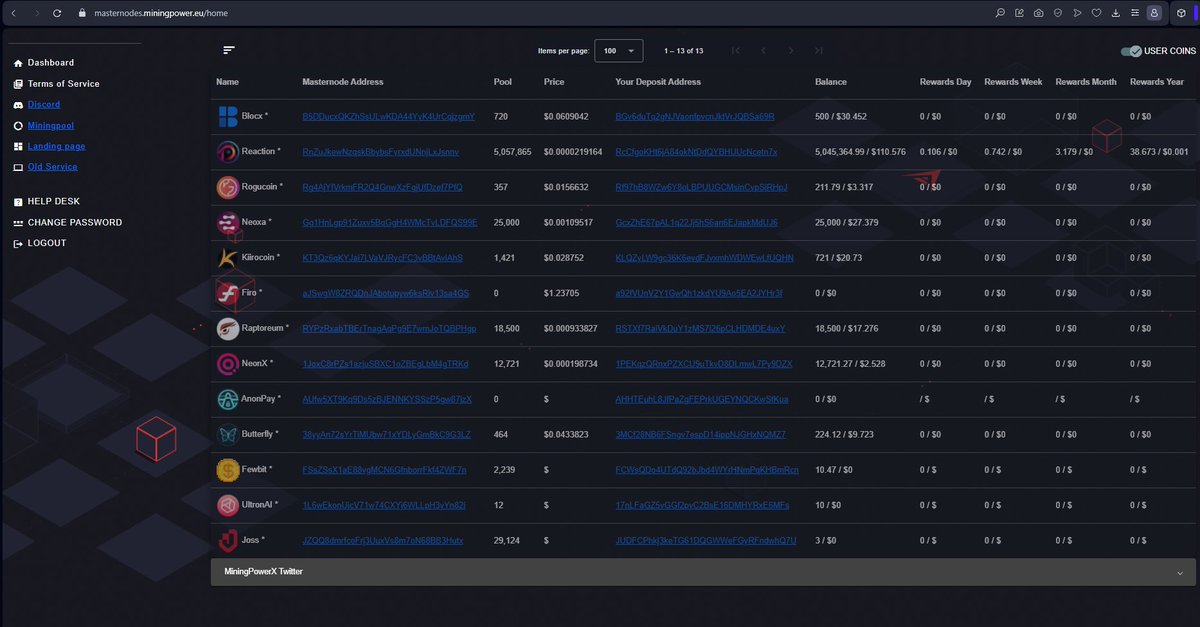This screenshot has width=1200, height=627.
Task: Open the Old Service link
Action: pos(53,167)
